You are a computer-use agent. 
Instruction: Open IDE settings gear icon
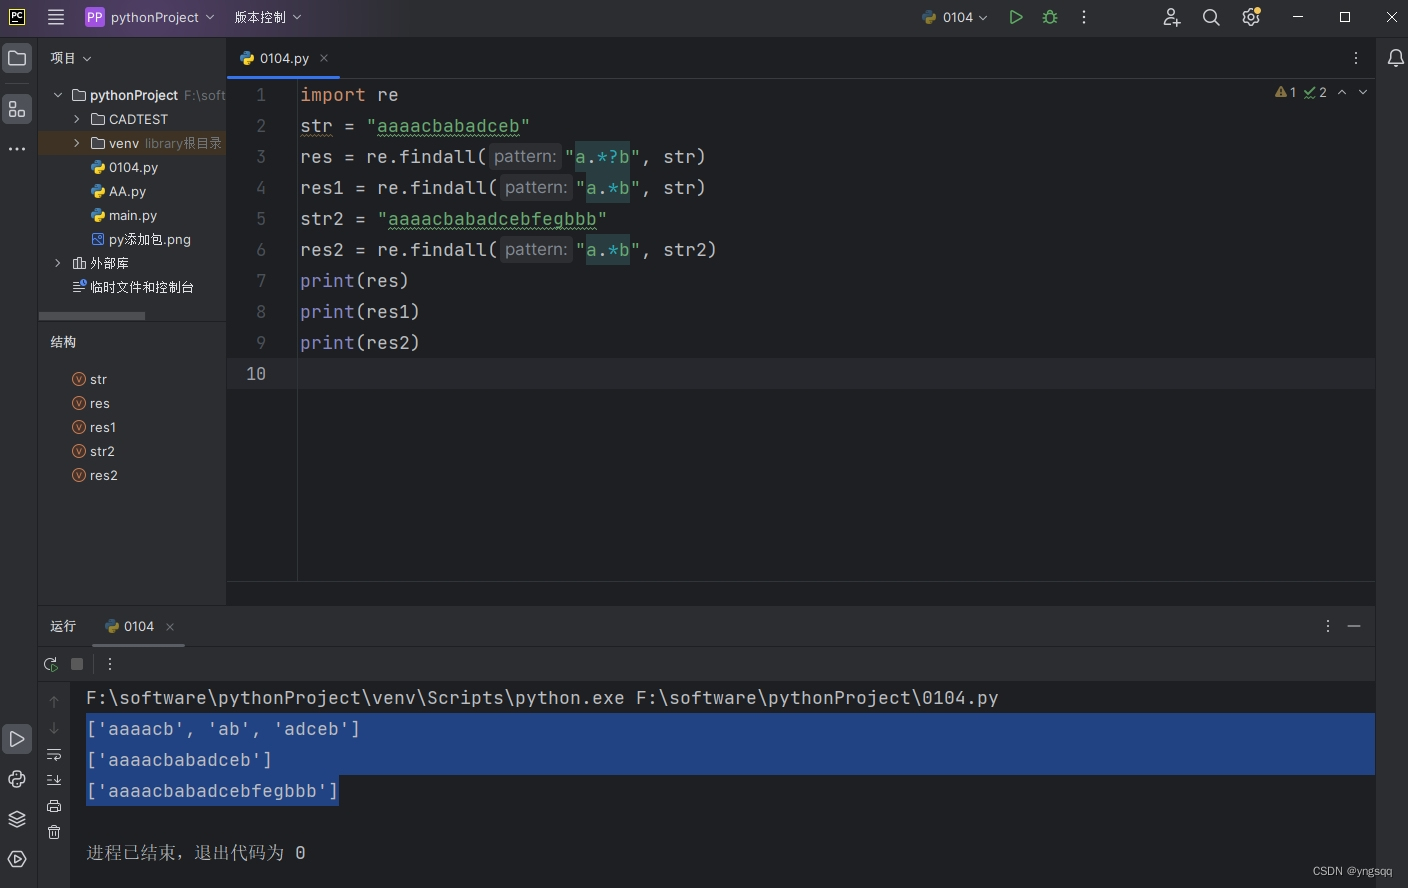coord(1251,17)
